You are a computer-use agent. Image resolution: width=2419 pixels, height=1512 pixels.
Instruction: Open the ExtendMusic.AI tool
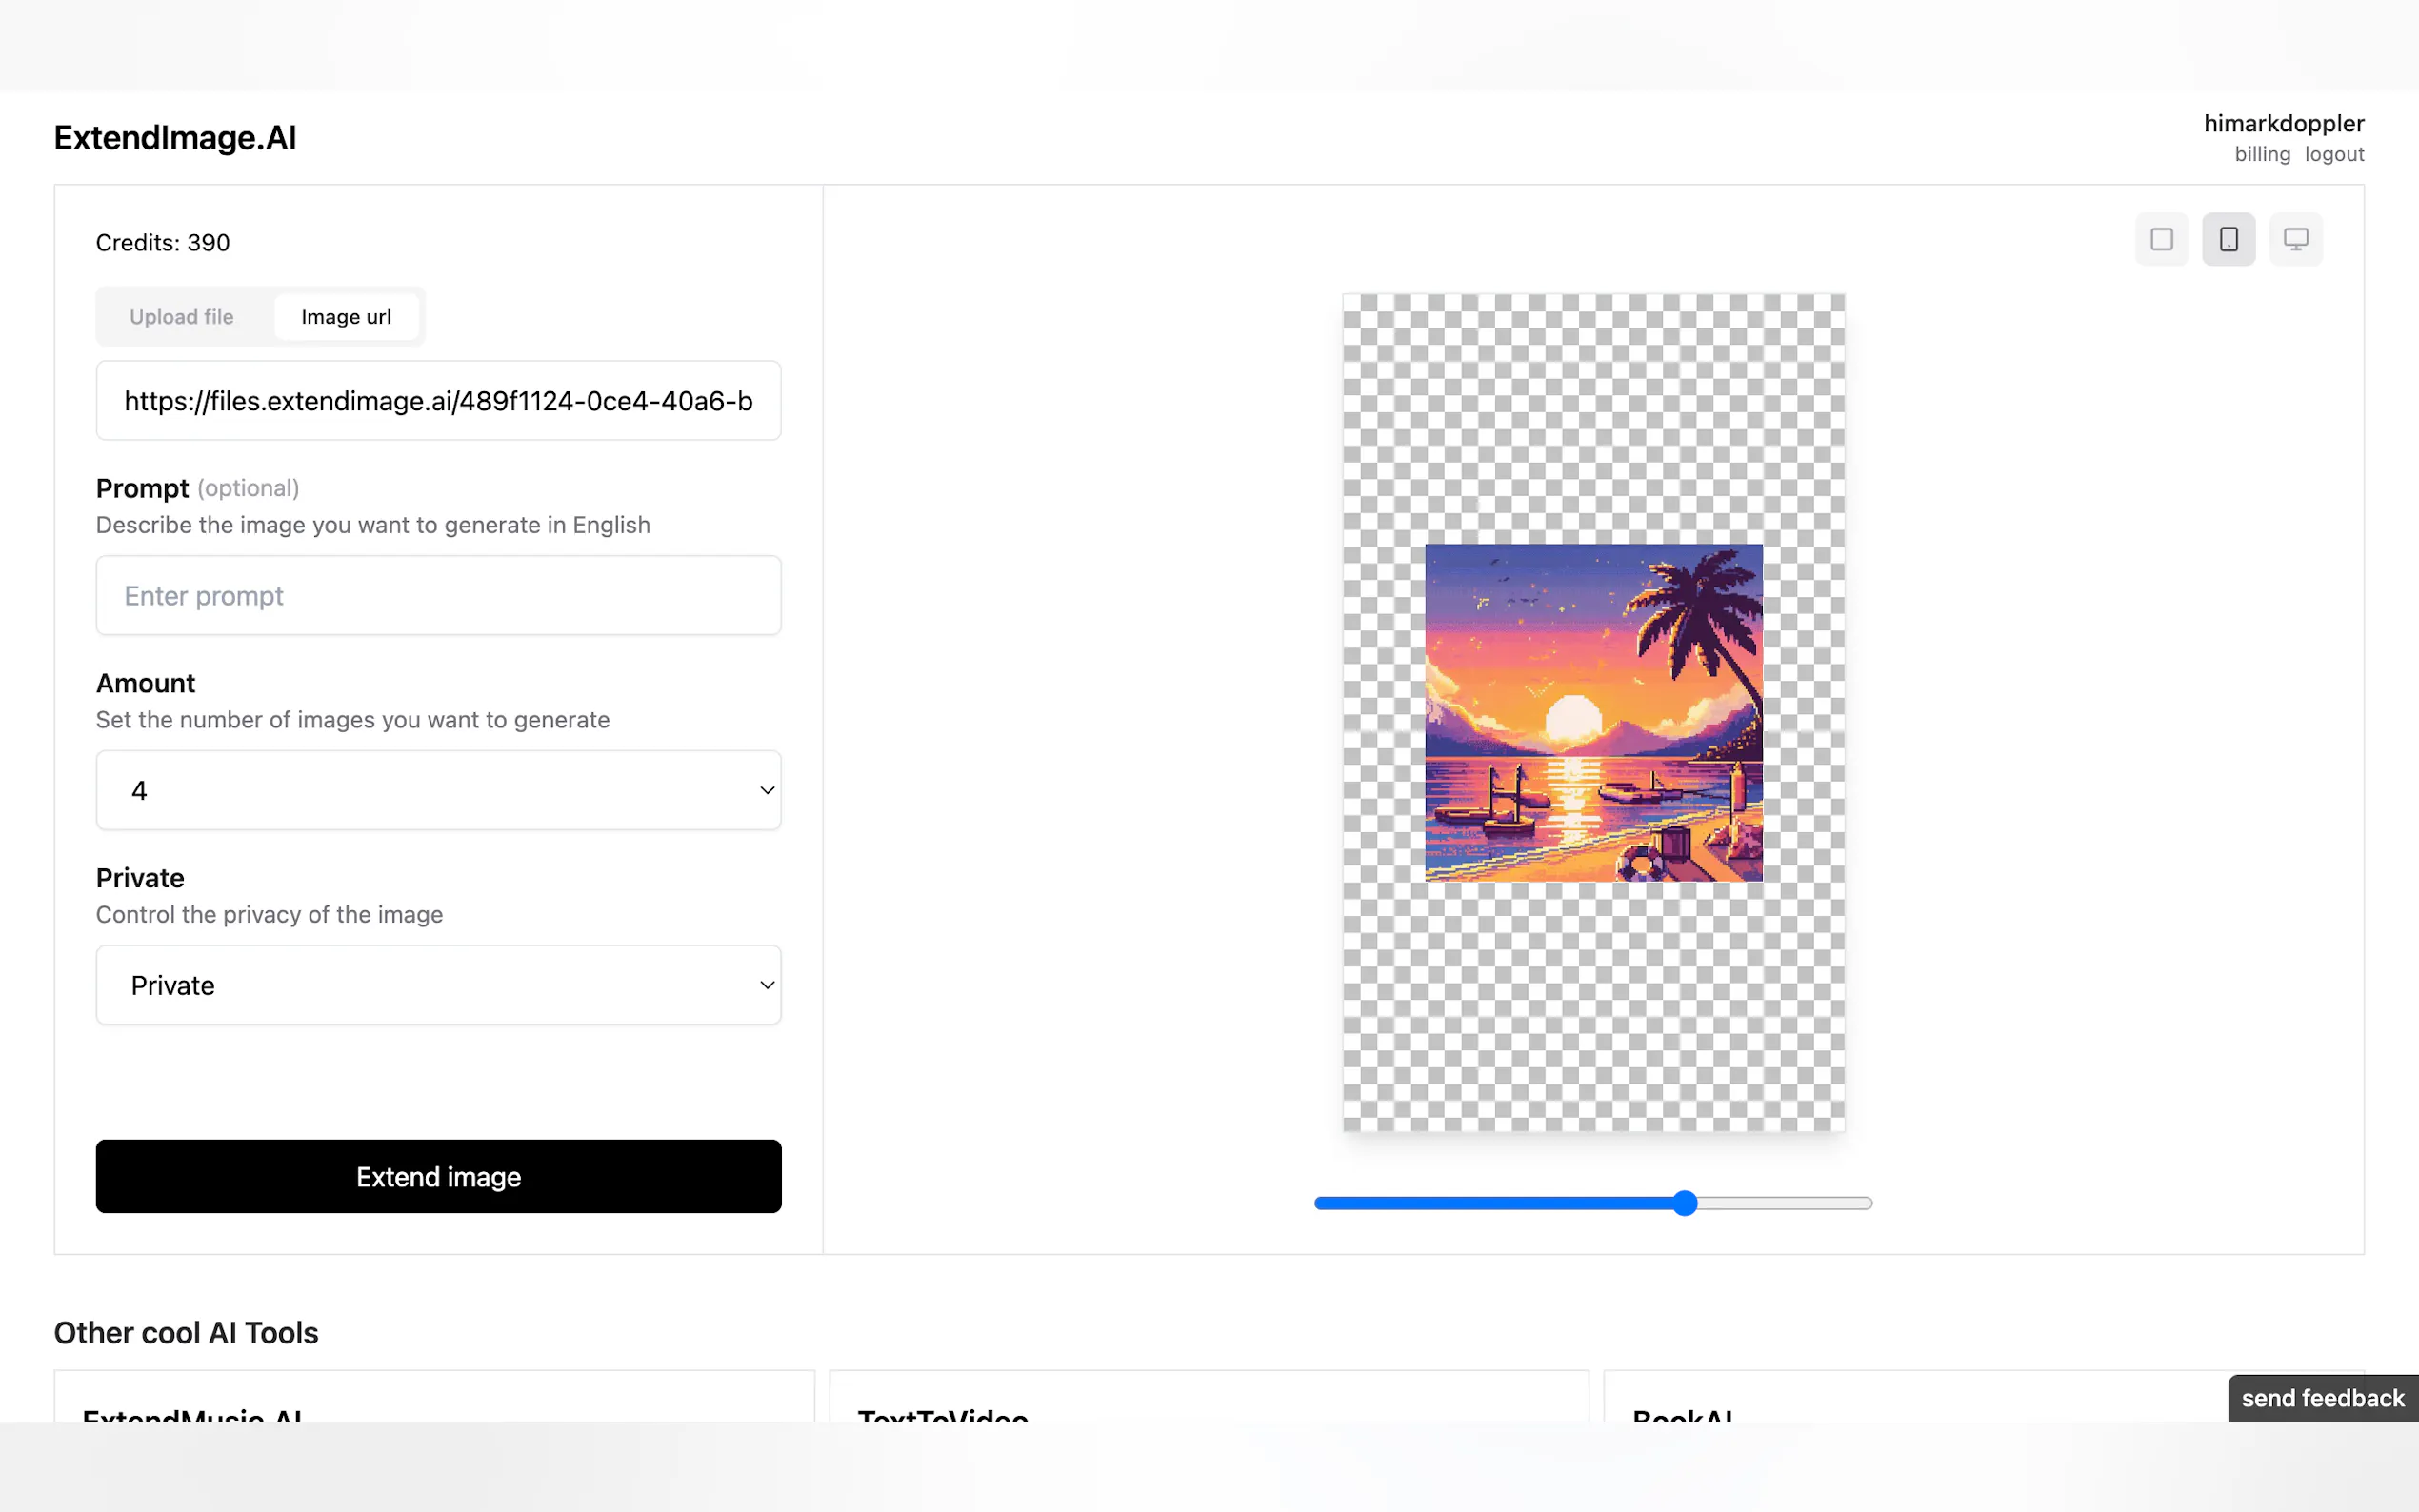[x=194, y=1415]
